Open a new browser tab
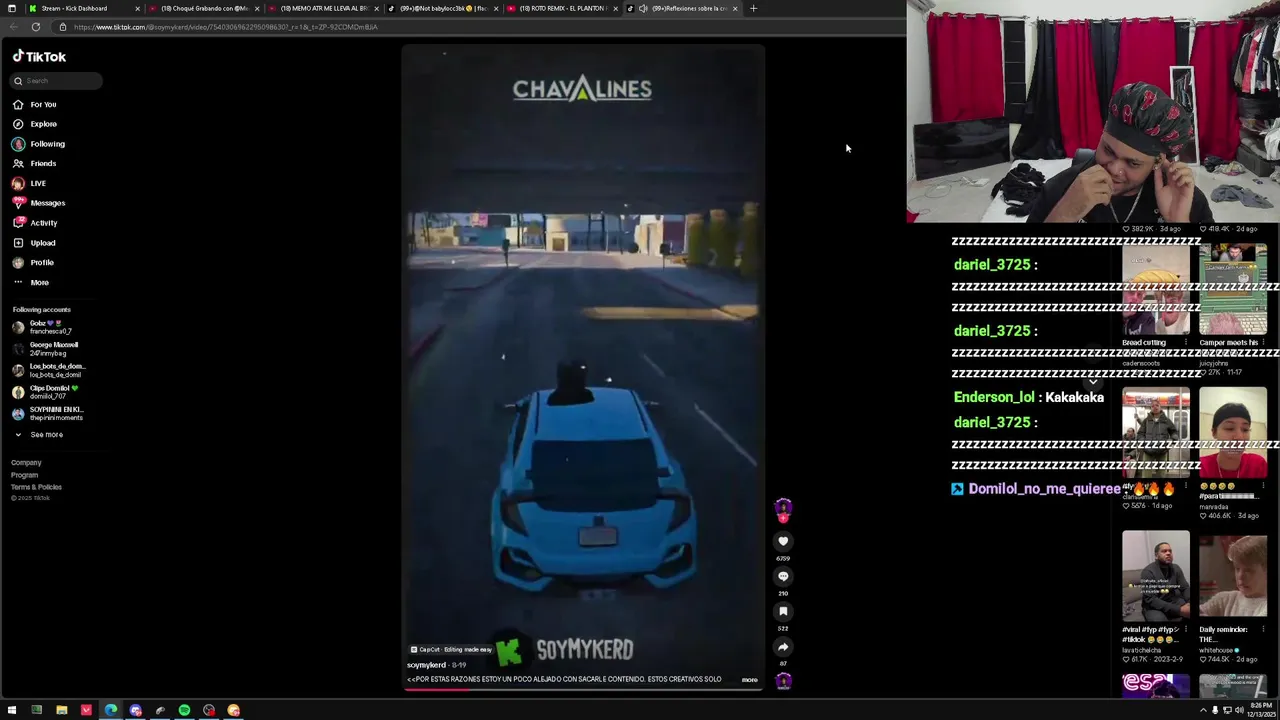Screen dimensions: 1280x720 [x=753, y=8]
